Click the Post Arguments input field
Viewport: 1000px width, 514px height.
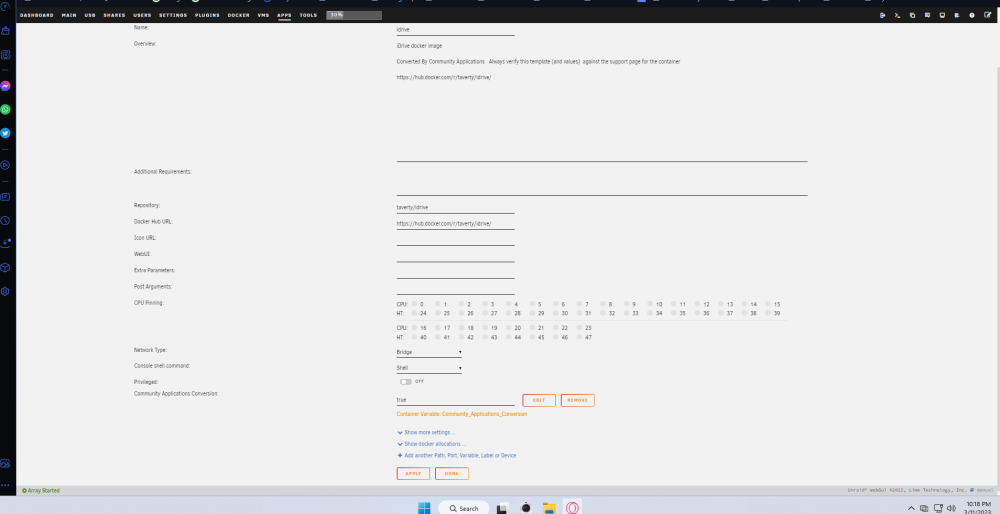tap(455, 290)
